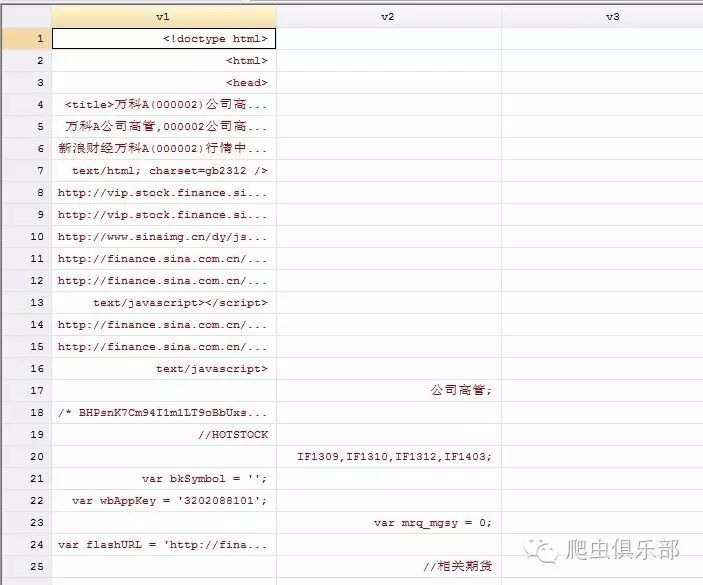The image size is (703, 585).
Task: Select the v3 column header
Action: click(602, 17)
